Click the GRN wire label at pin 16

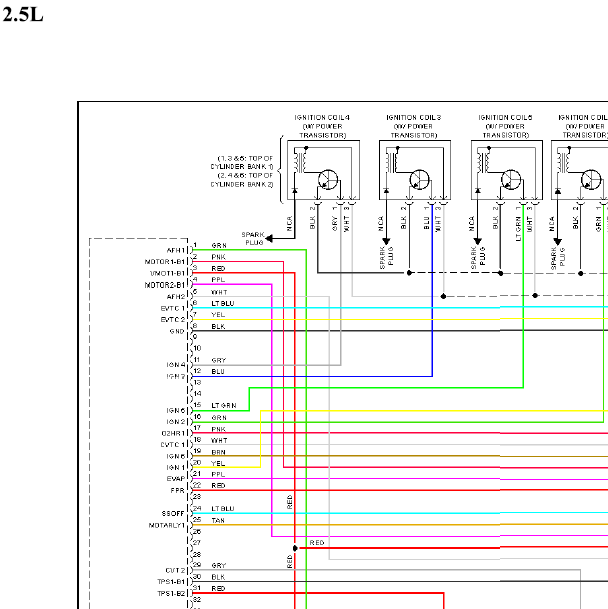coord(219,418)
